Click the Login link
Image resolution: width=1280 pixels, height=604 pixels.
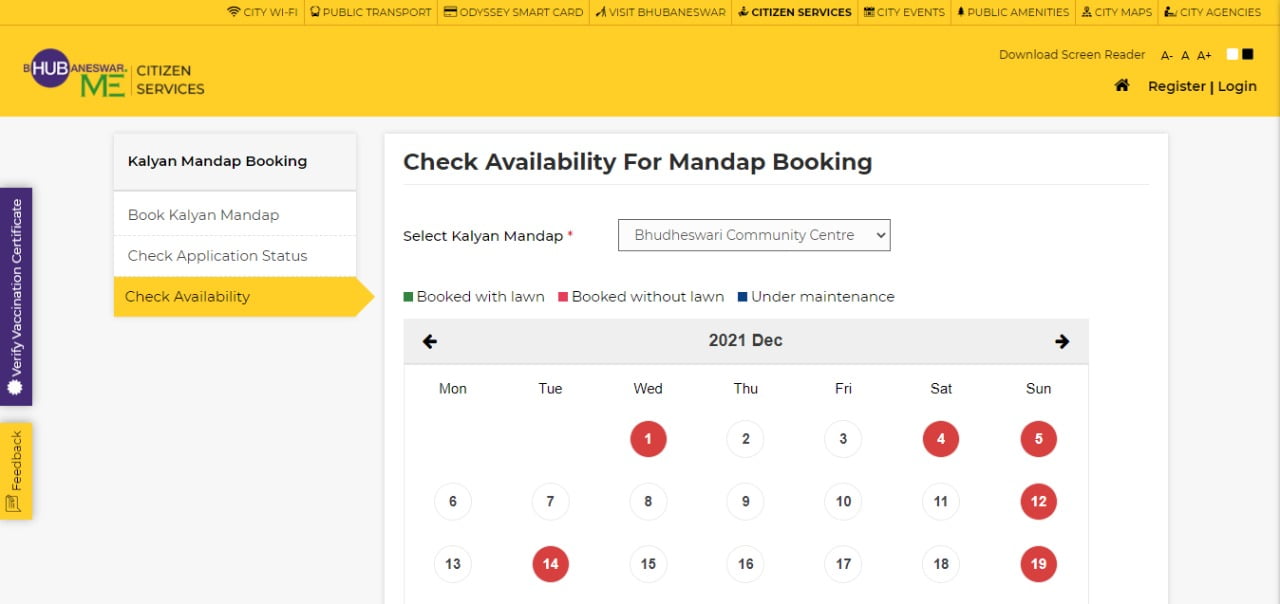click(1237, 87)
